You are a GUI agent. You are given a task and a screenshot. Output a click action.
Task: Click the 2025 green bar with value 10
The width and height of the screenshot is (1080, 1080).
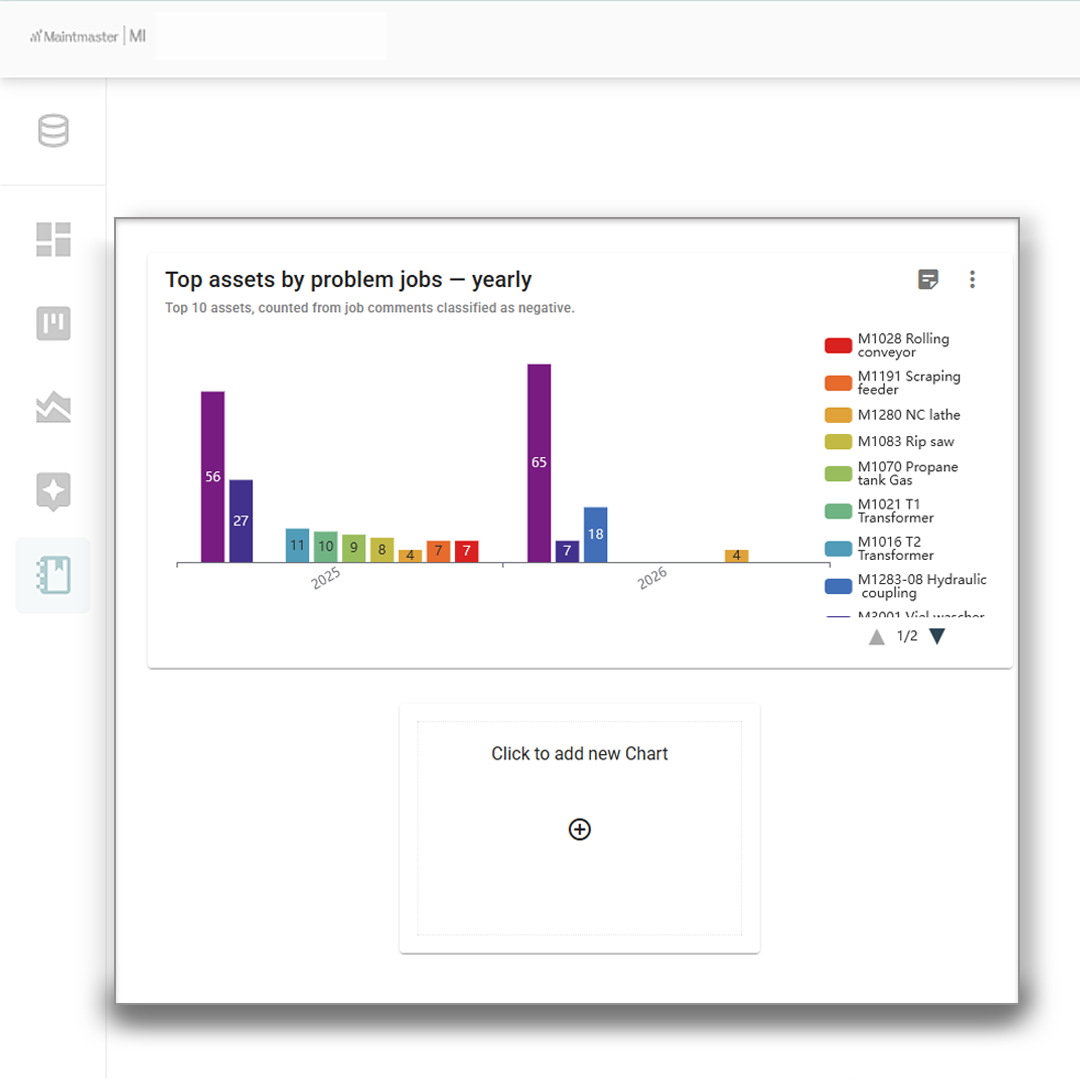(x=326, y=547)
